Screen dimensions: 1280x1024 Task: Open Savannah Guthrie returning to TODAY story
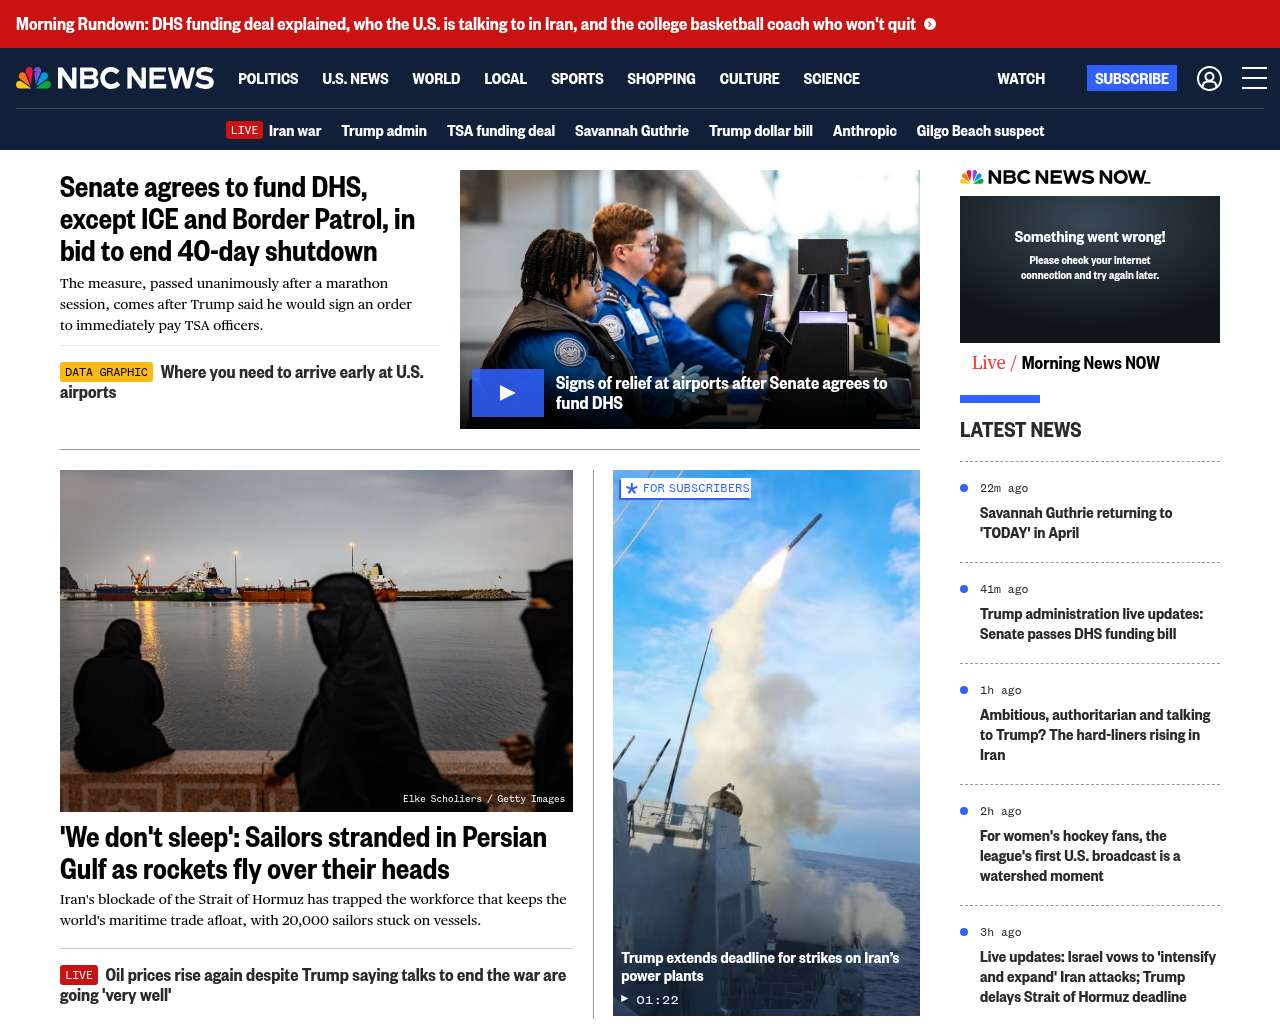[1076, 523]
